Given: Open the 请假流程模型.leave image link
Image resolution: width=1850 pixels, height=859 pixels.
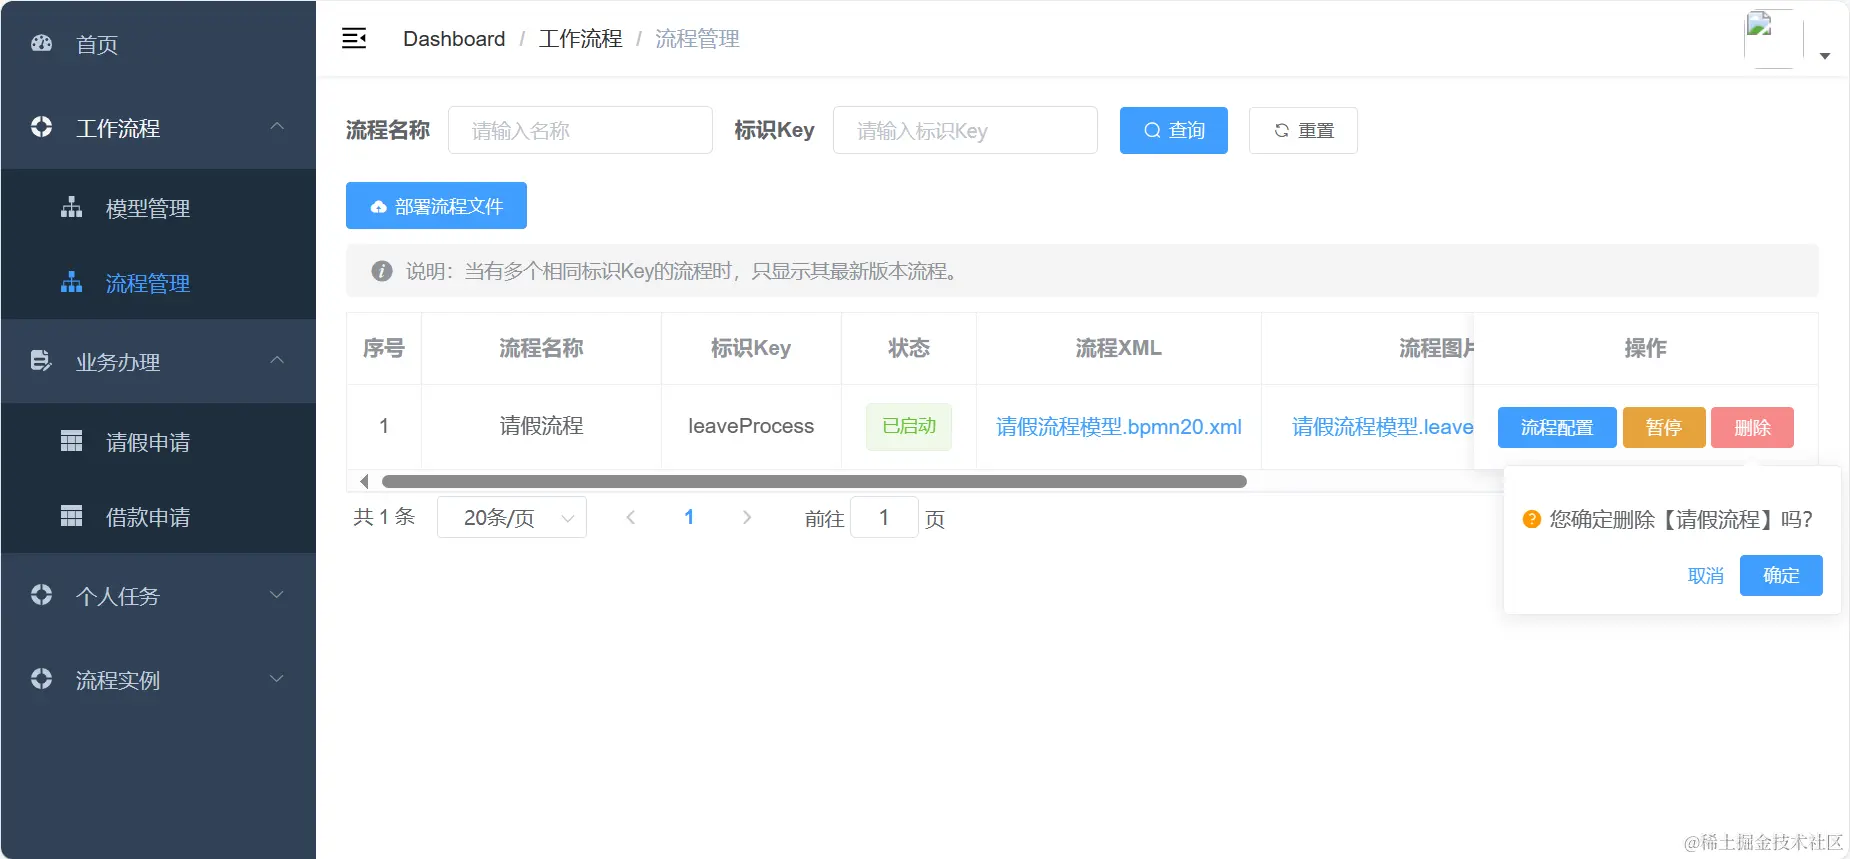Looking at the screenshot, I should [1383, 426].
